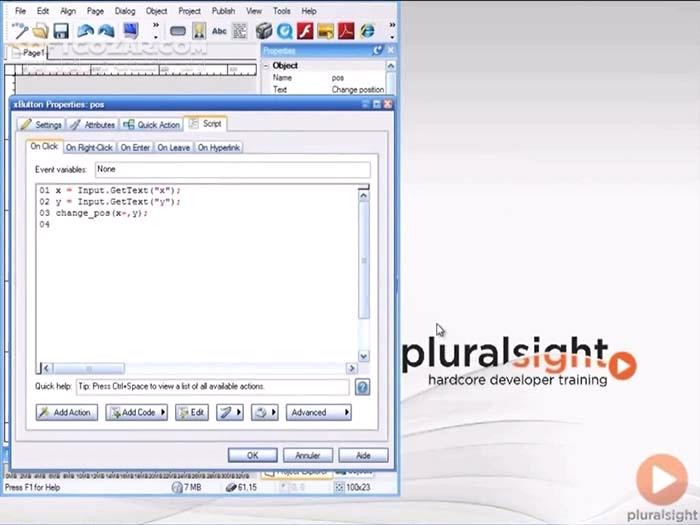Screen dimensions: 700x525
Task: Click the script editor scroll down arrow
Action: pyautogui.click(x=364, y=356)
